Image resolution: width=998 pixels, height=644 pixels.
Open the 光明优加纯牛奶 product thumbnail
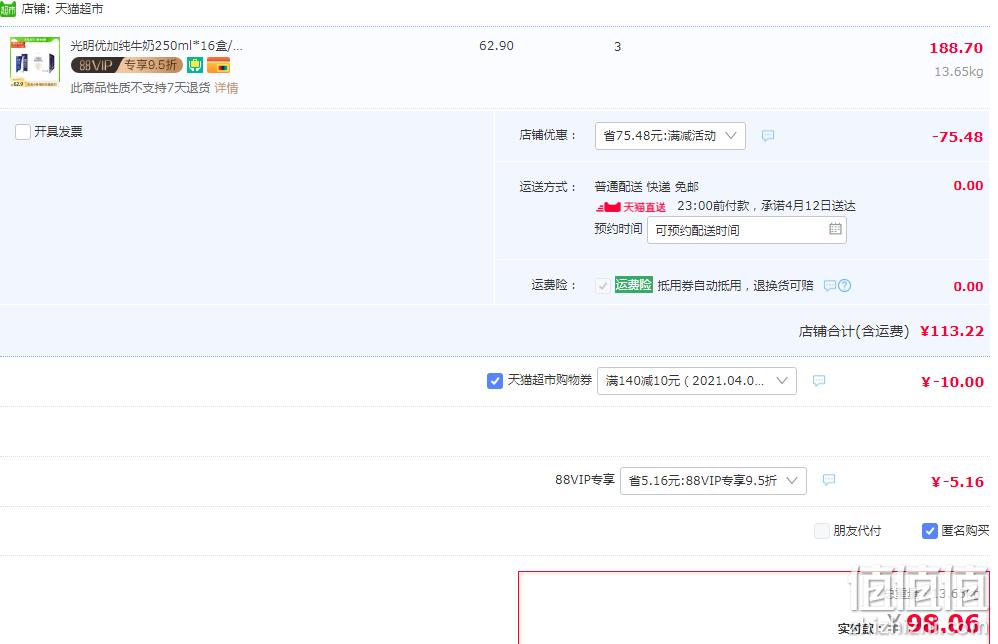[x=35, y=62]
